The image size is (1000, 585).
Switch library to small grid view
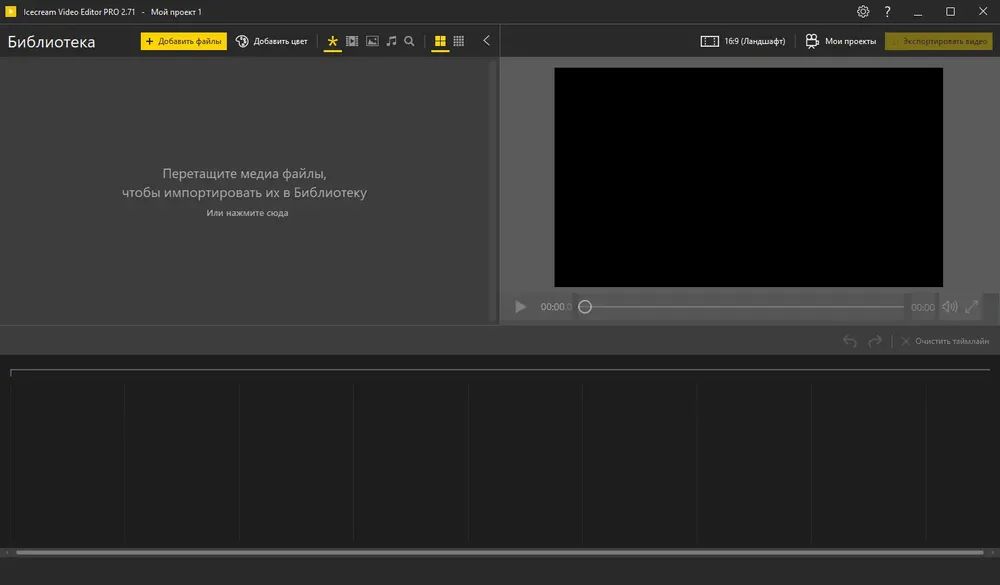tap(459, 41)
